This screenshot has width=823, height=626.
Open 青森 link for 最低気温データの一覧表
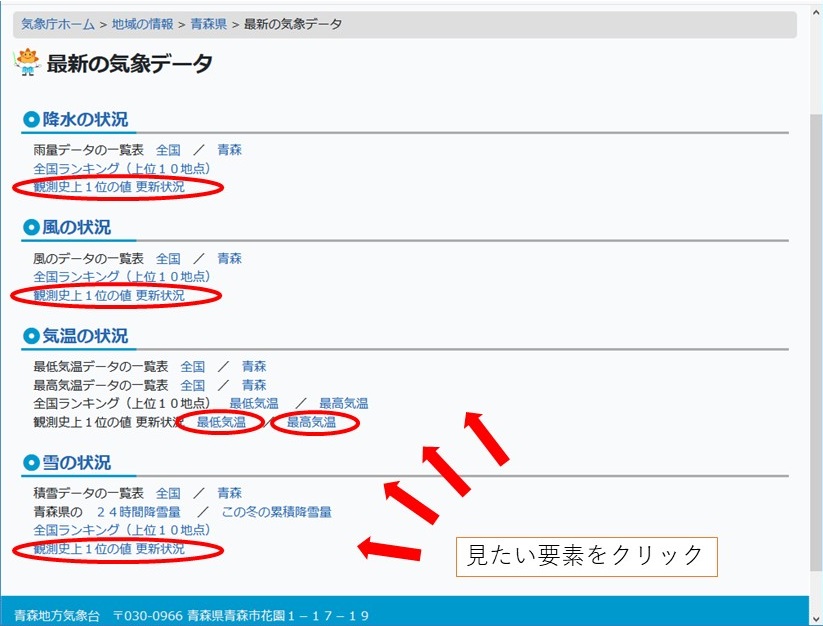point(254,366)
